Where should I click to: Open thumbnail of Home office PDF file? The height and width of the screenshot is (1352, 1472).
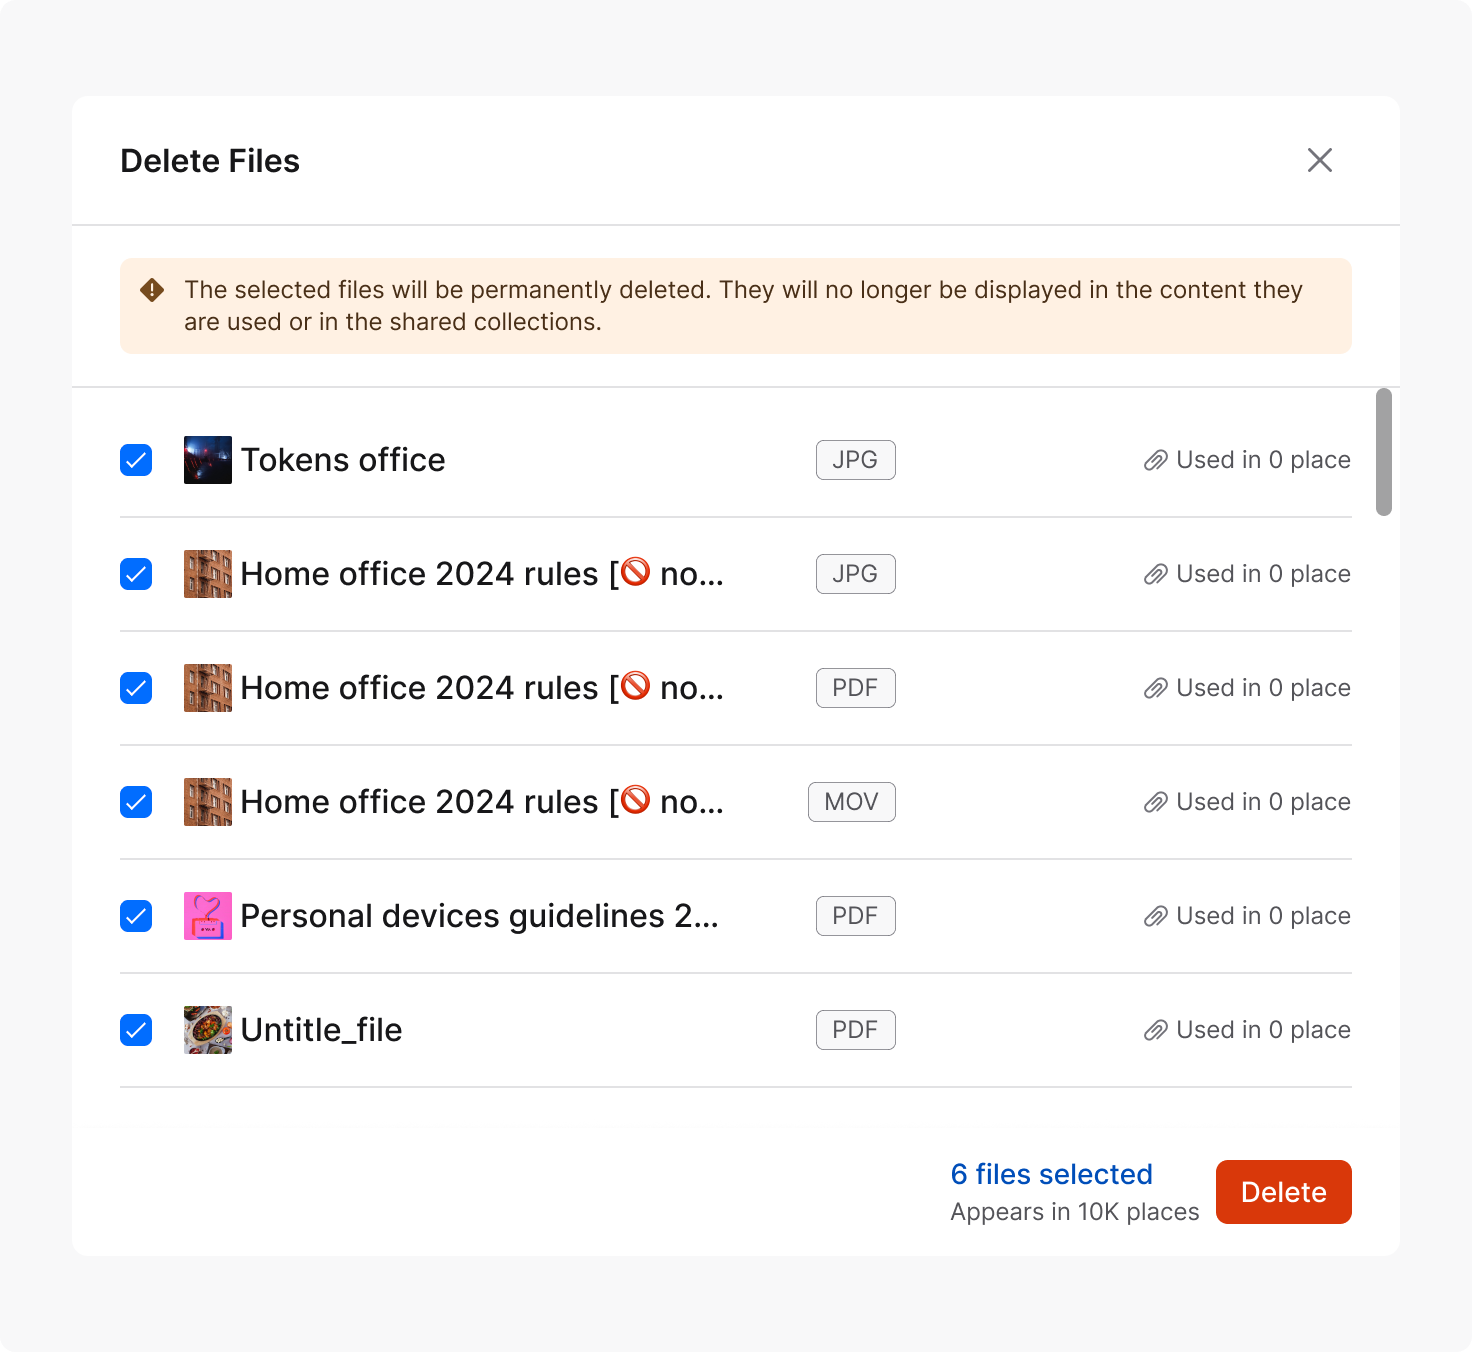coord(208,688)
